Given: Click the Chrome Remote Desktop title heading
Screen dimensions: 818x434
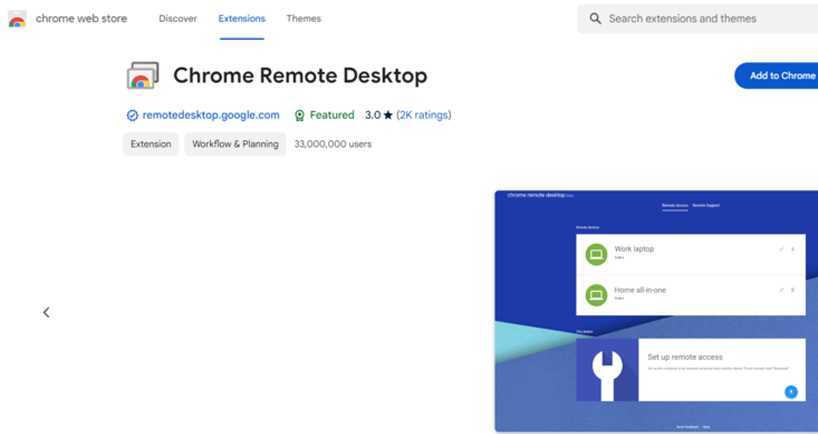Looking at the screenshot, I should tap(300, 76).
